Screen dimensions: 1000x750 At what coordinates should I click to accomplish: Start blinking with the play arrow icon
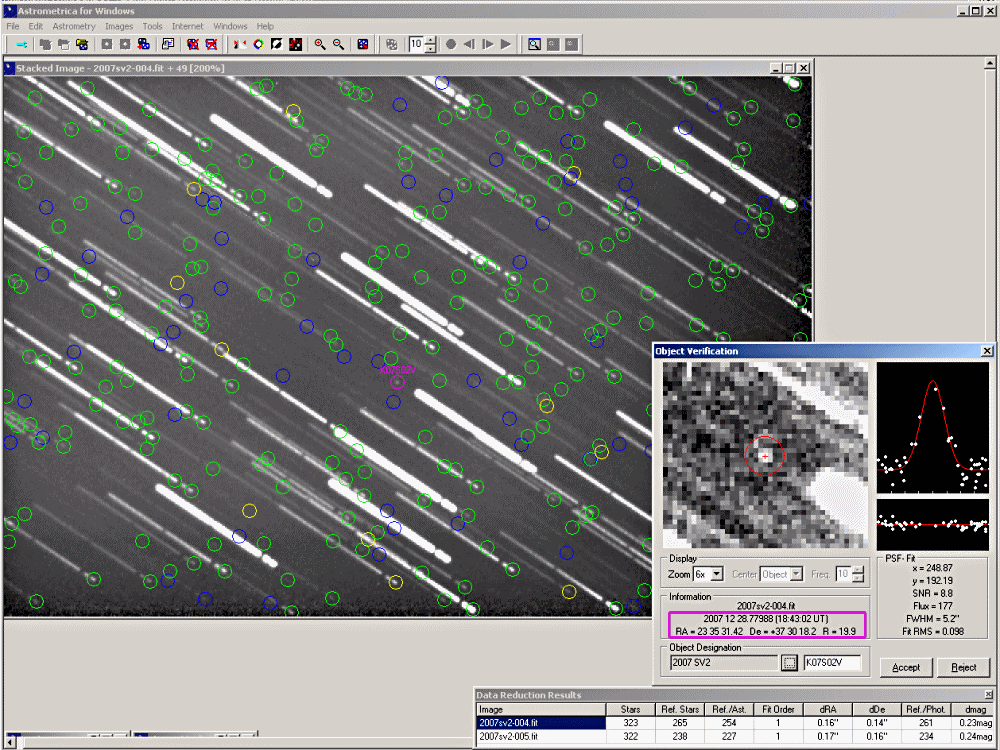(x=504, y=44)
